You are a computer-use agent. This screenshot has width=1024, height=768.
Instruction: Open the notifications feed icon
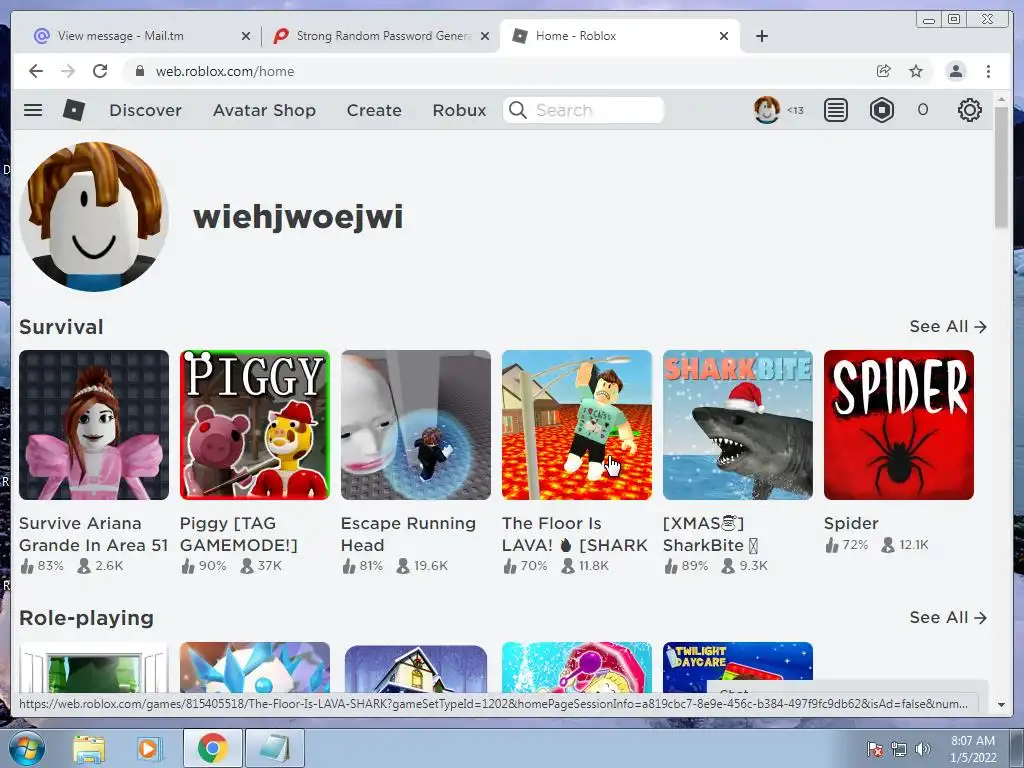pos(835,110)
